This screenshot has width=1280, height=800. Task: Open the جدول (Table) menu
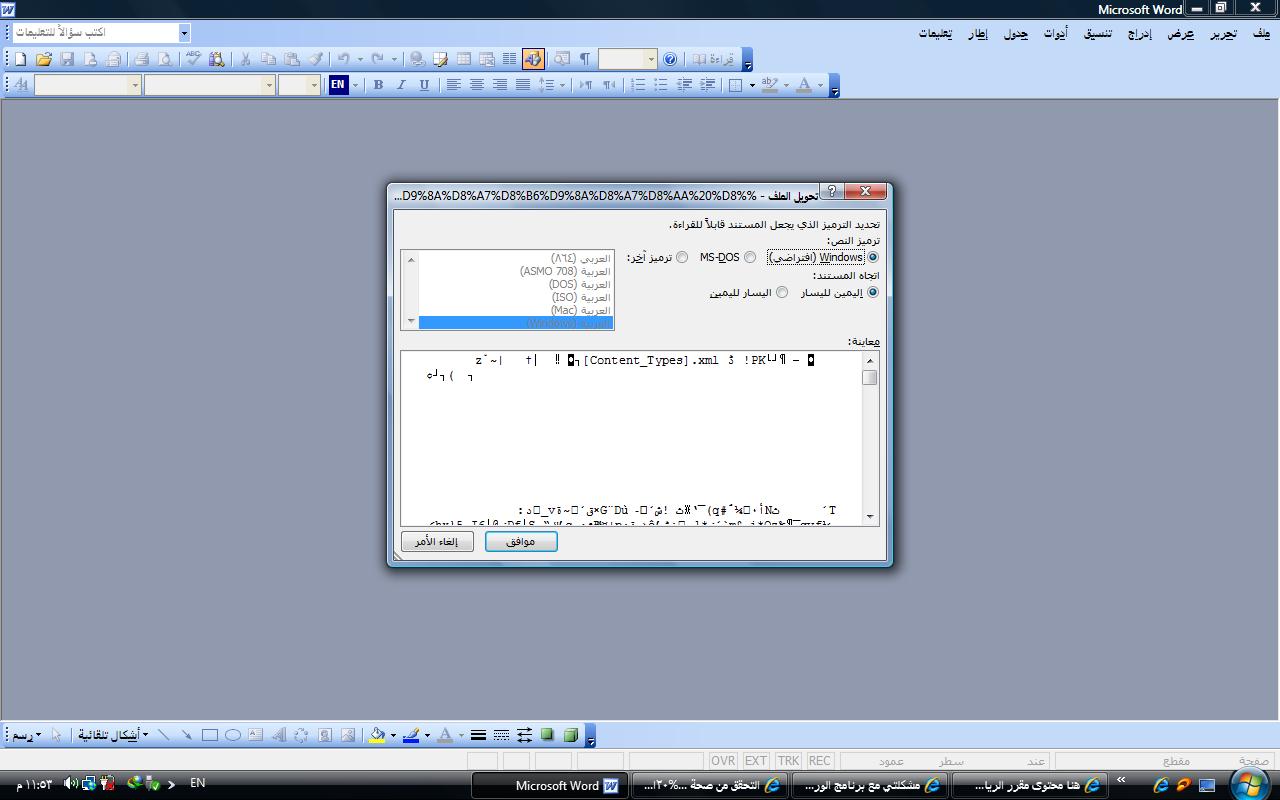pyautogui.click(x=1016, y=34)
